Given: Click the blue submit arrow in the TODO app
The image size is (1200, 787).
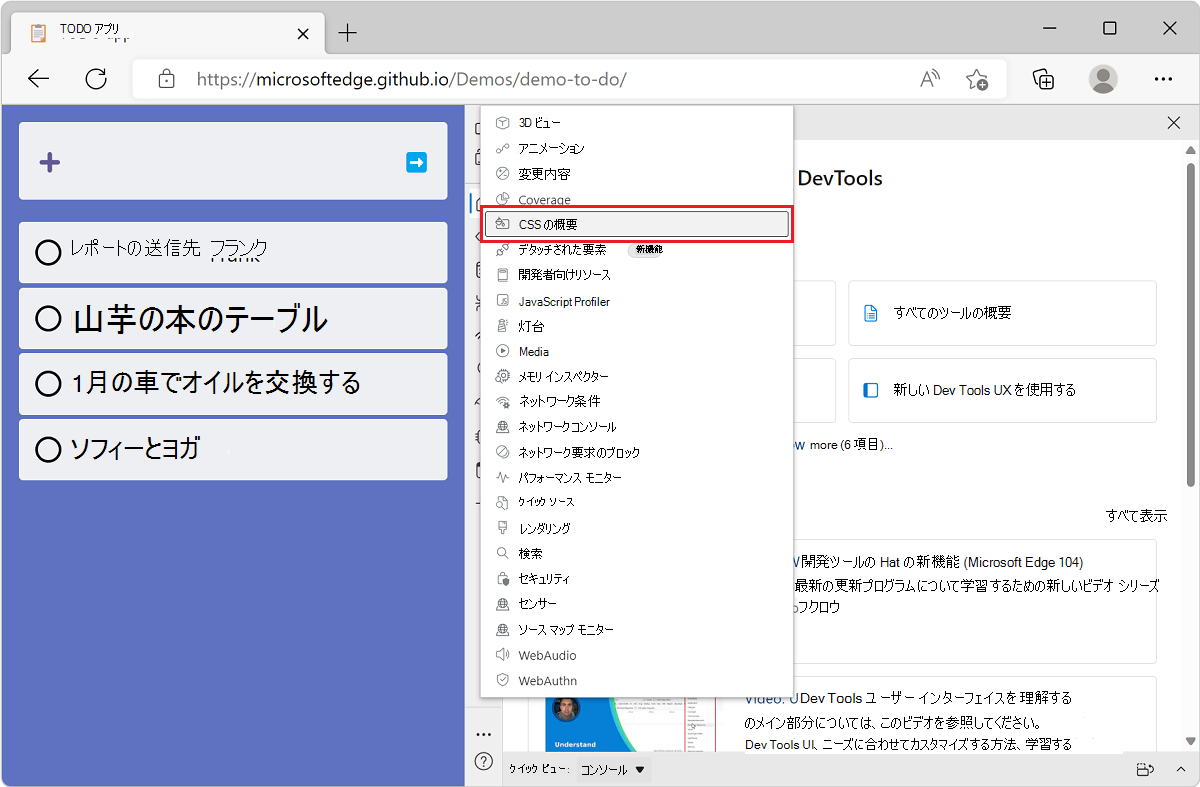Looking at the screenshot, I should tap(416, 161).
